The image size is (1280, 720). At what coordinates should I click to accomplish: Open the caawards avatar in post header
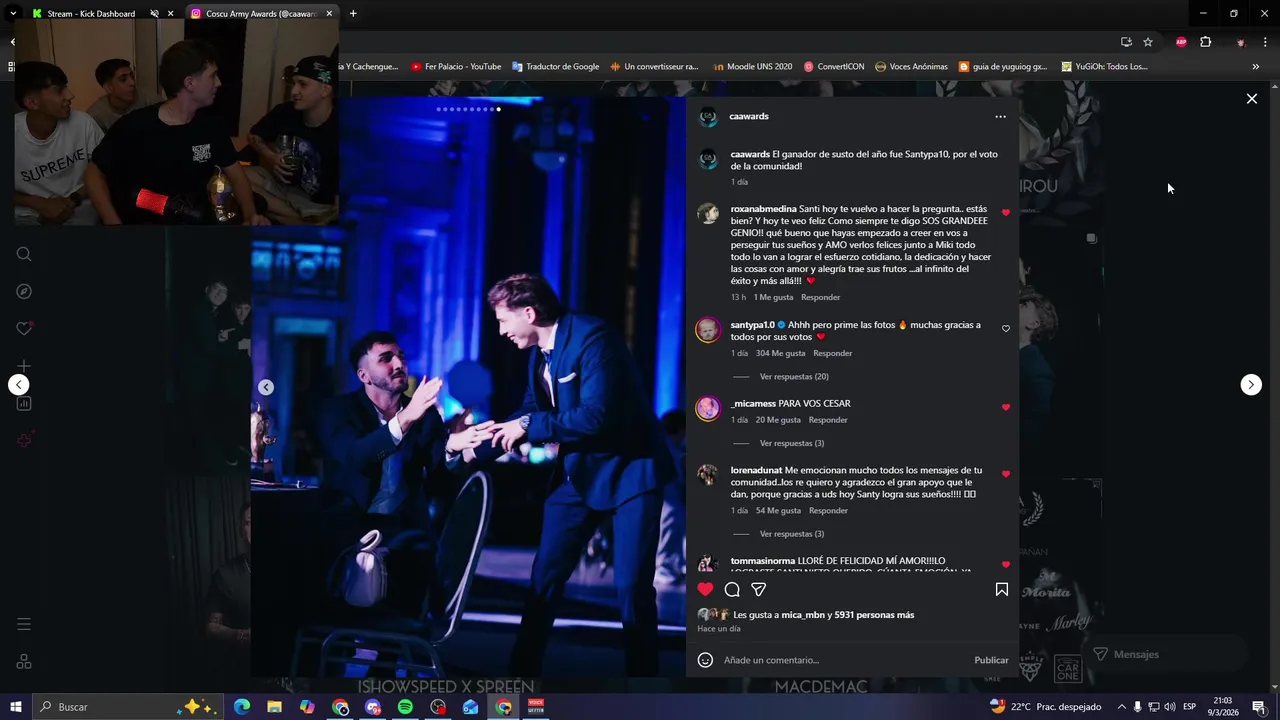point(708,117)
